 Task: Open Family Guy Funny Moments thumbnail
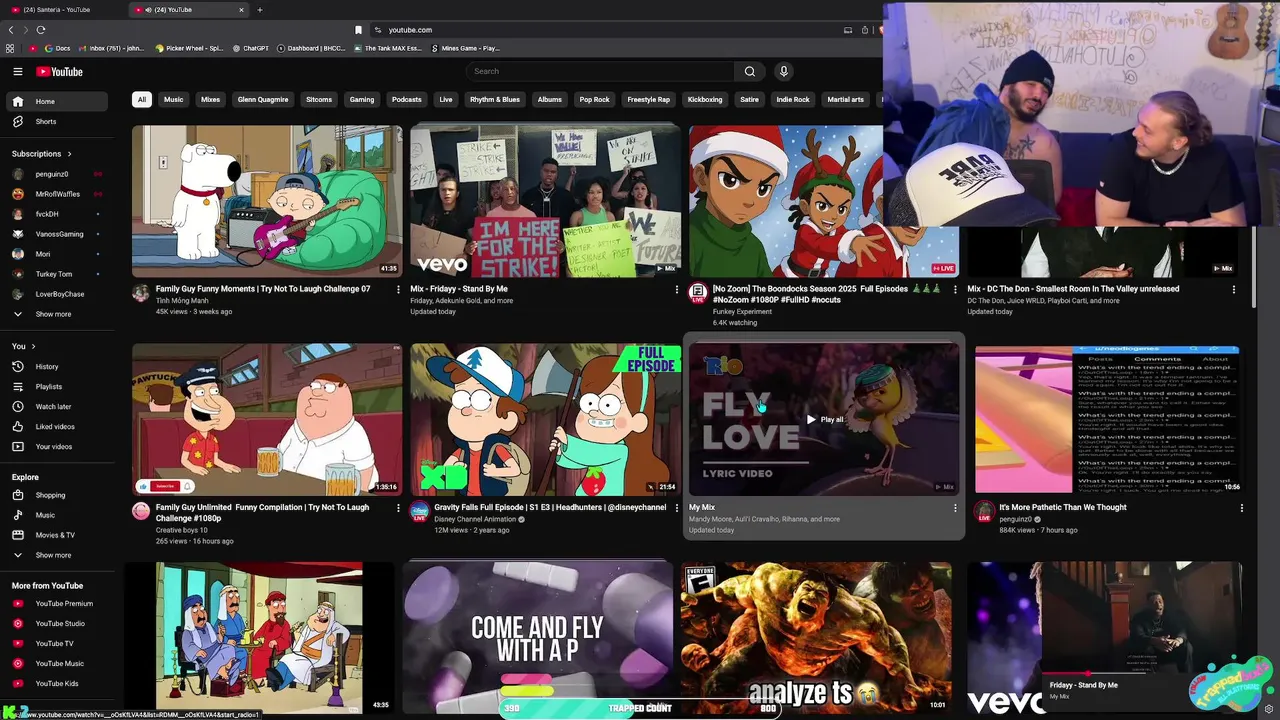[267, 200]
